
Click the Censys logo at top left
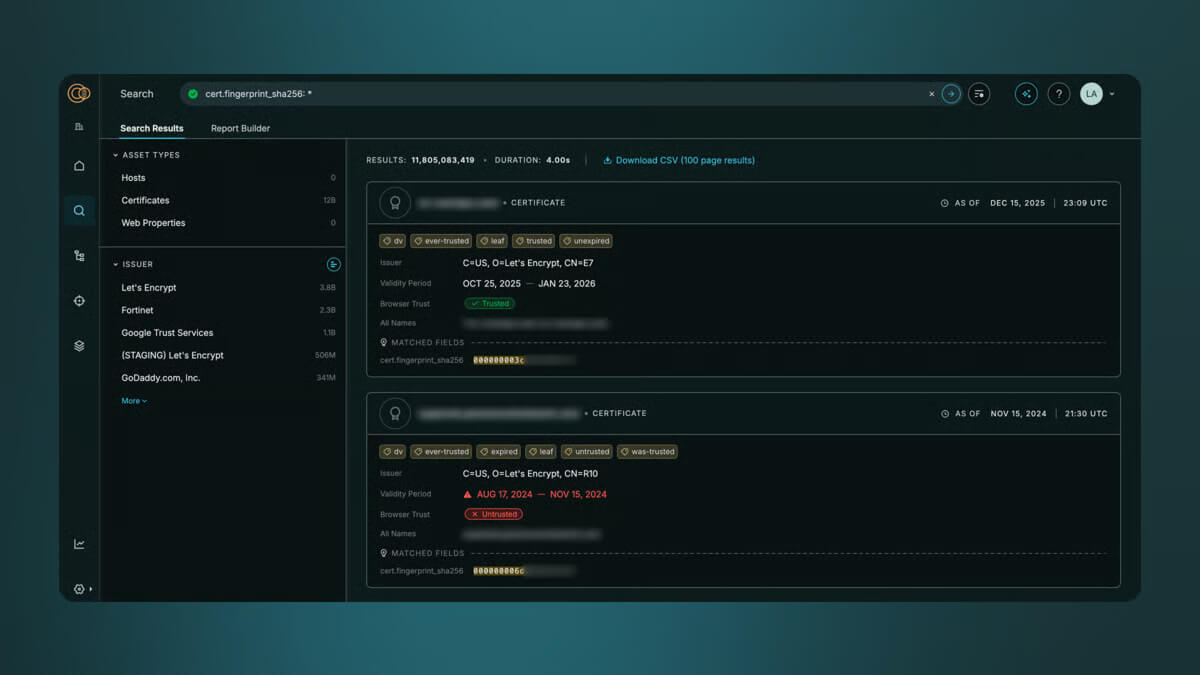point(80,93)
